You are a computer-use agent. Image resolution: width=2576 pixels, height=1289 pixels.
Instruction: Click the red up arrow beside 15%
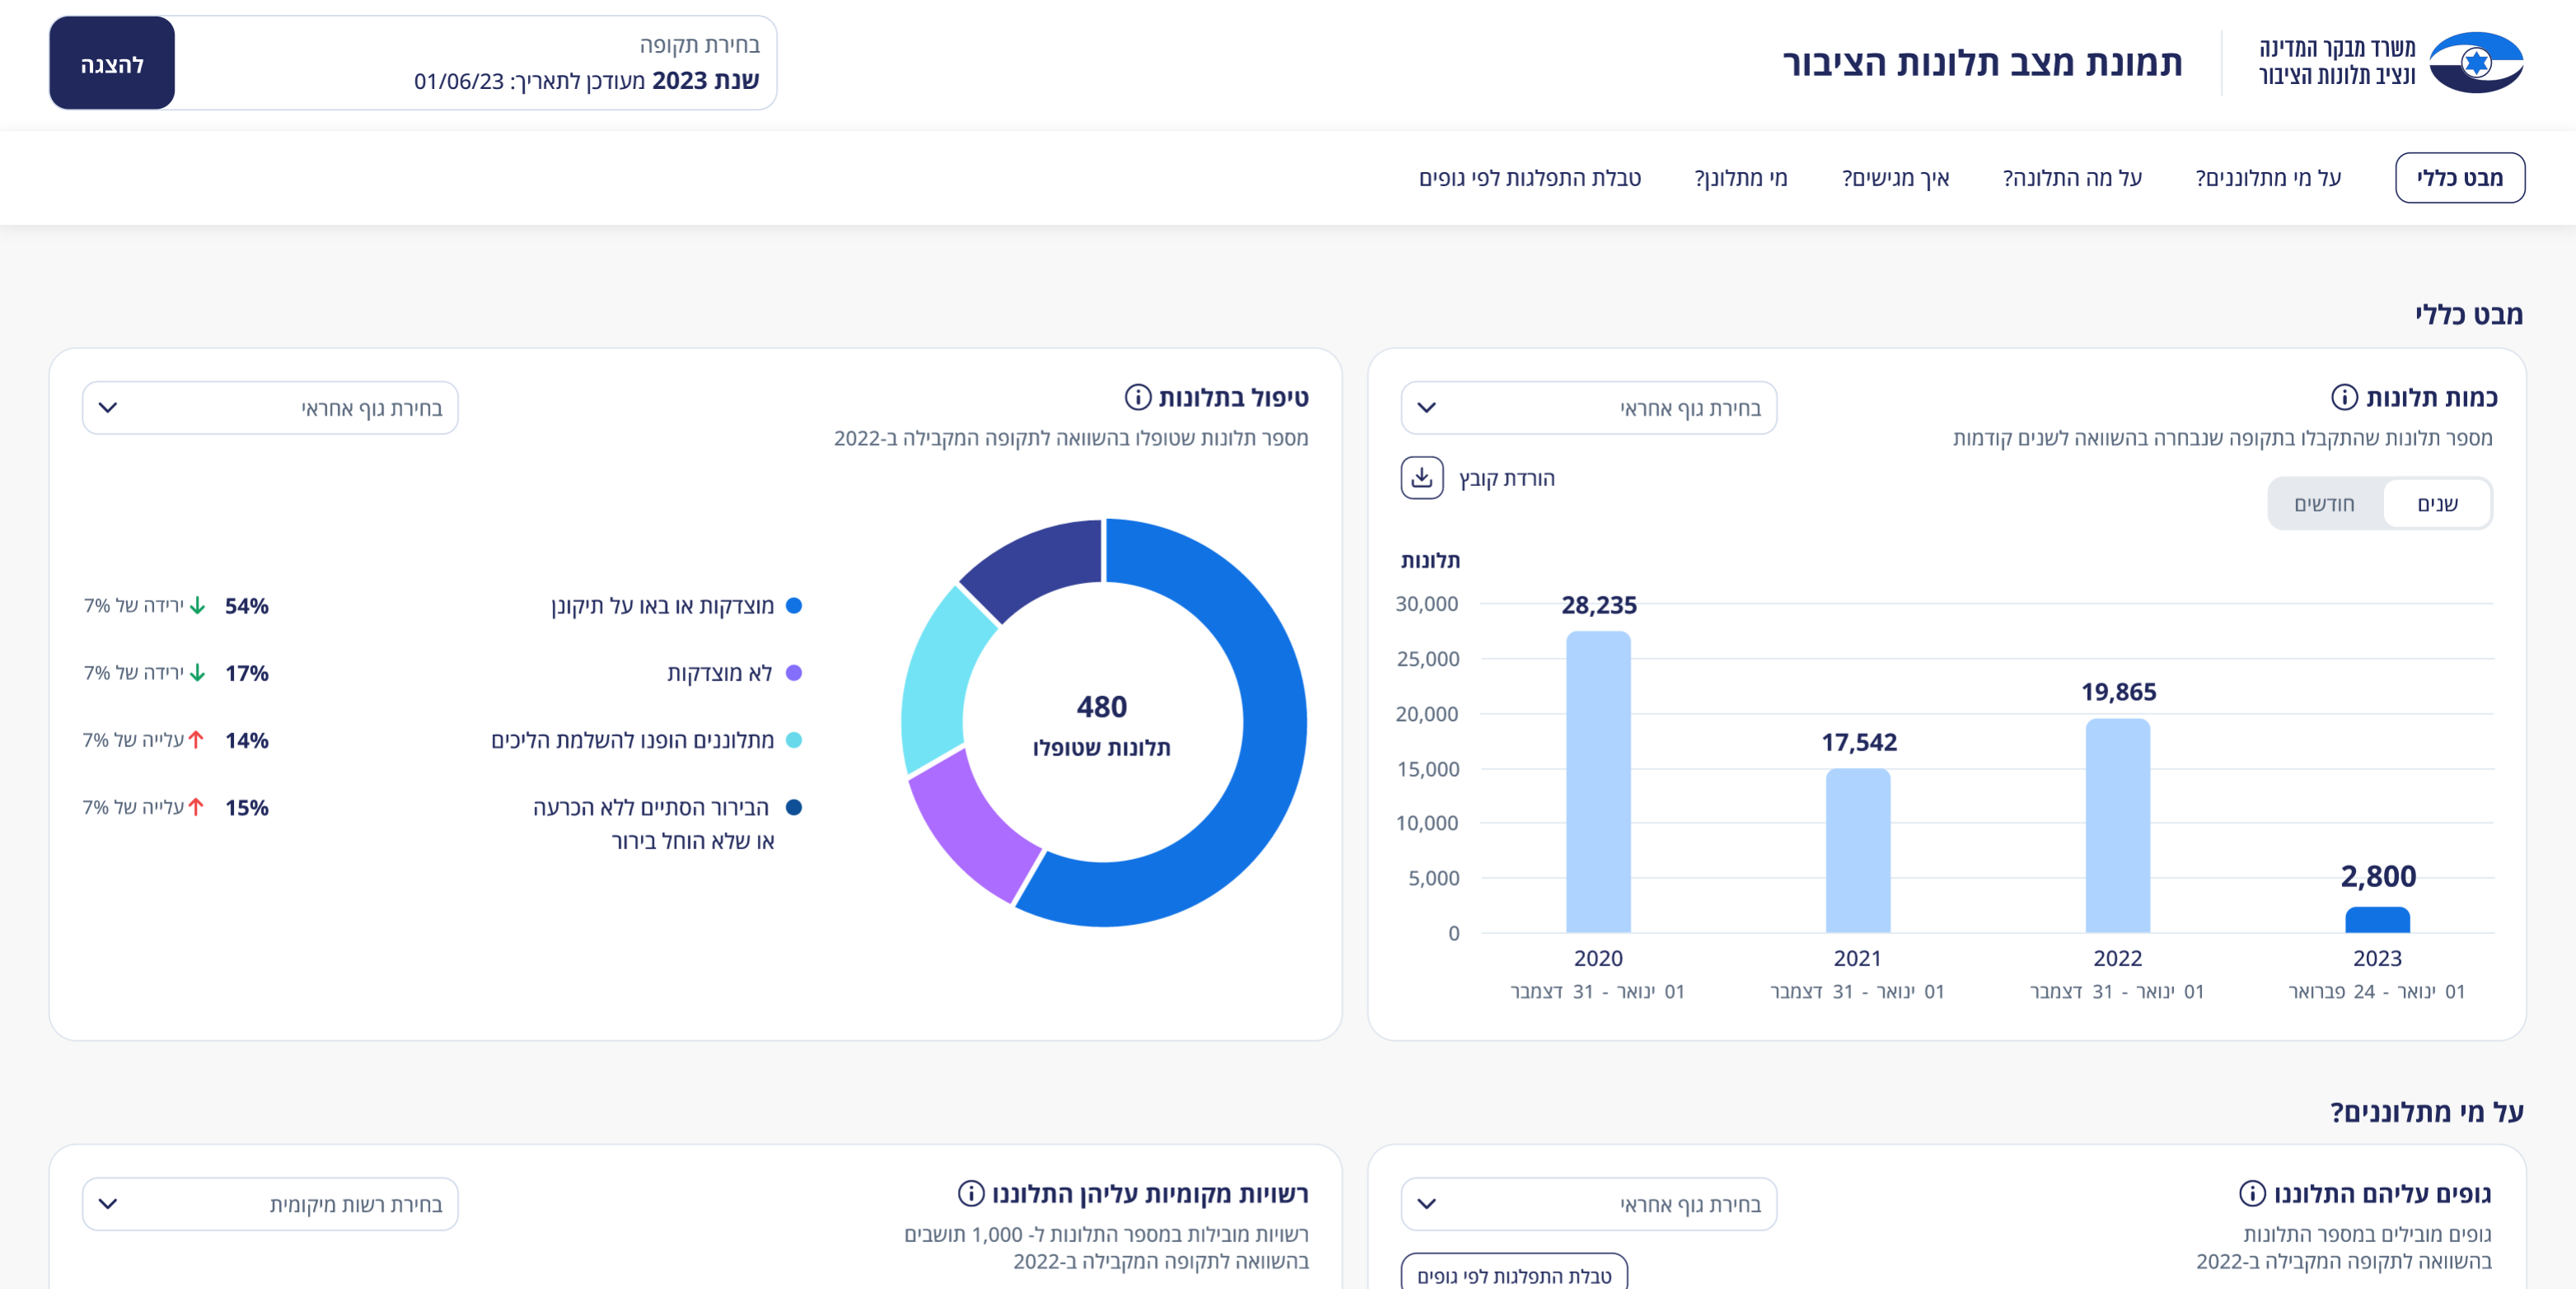(x=196, y=807)
